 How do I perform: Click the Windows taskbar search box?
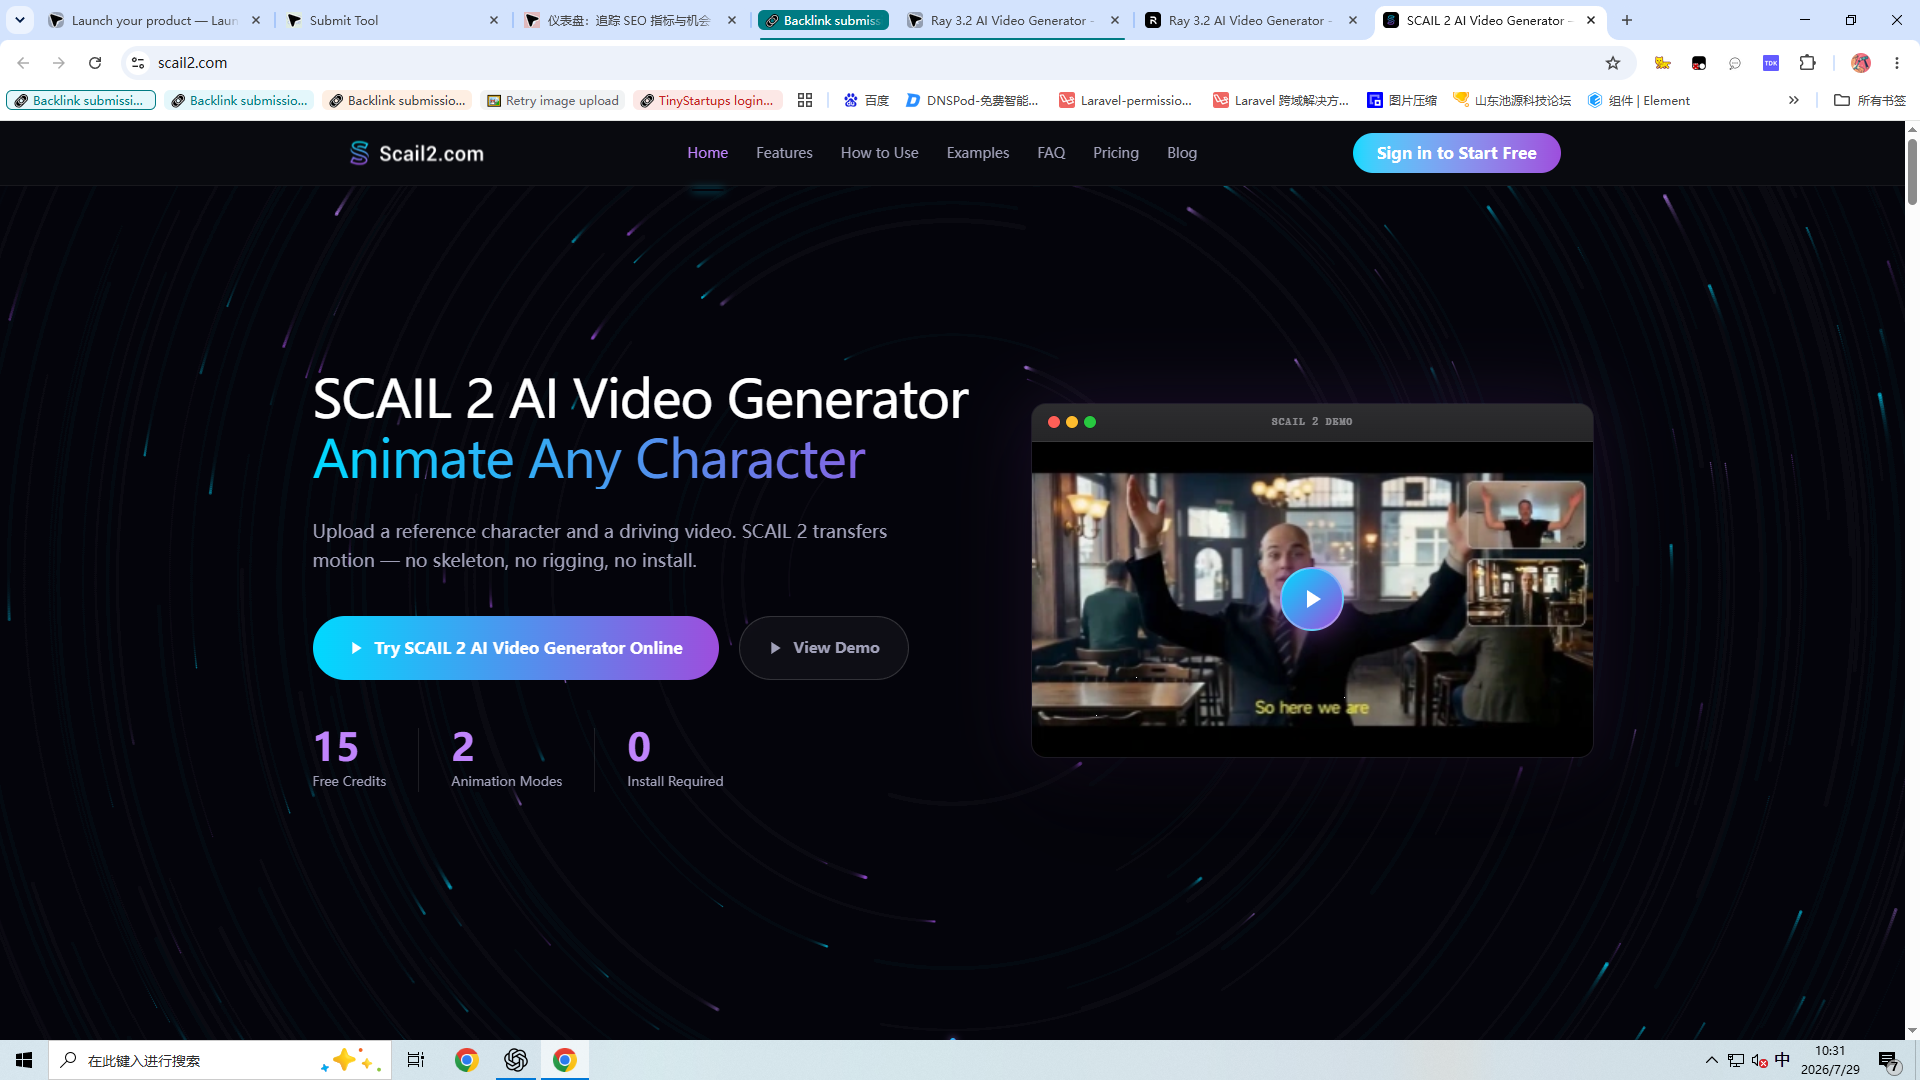tap(218, 1060)
